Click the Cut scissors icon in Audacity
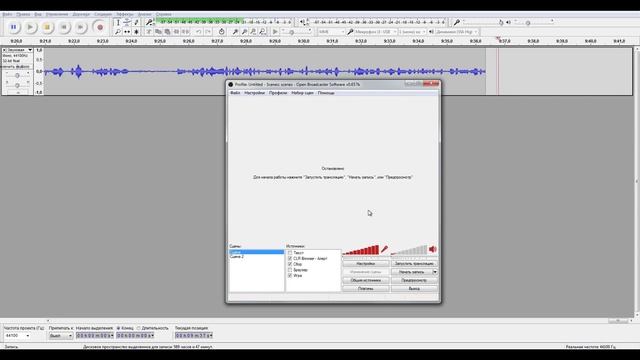Viewport: 640px width, 360px height. pos(149,31)
